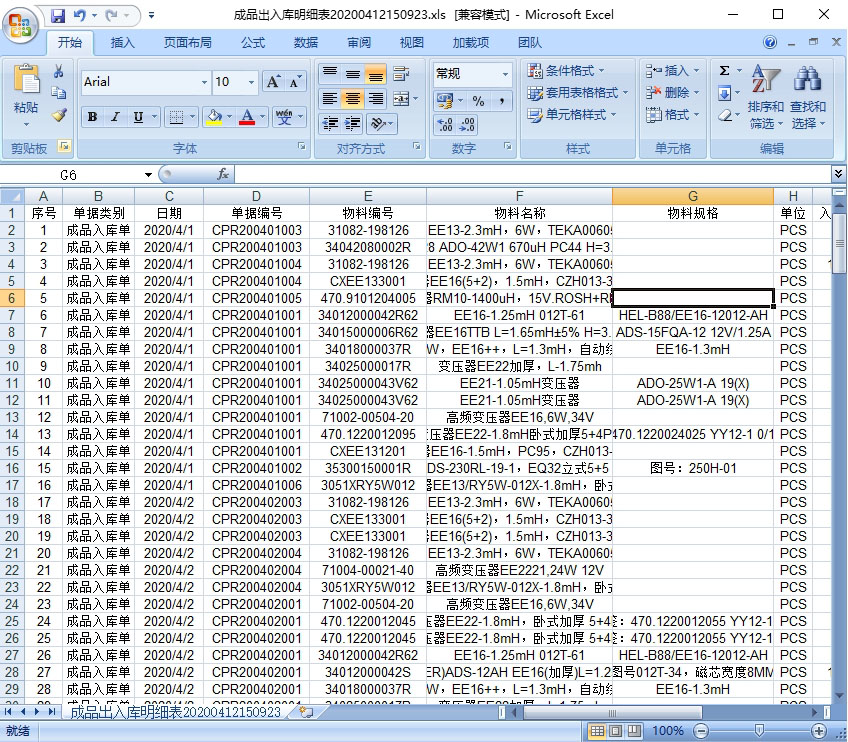Expand the 常规 number format dropdown

(x=505, y=74)
